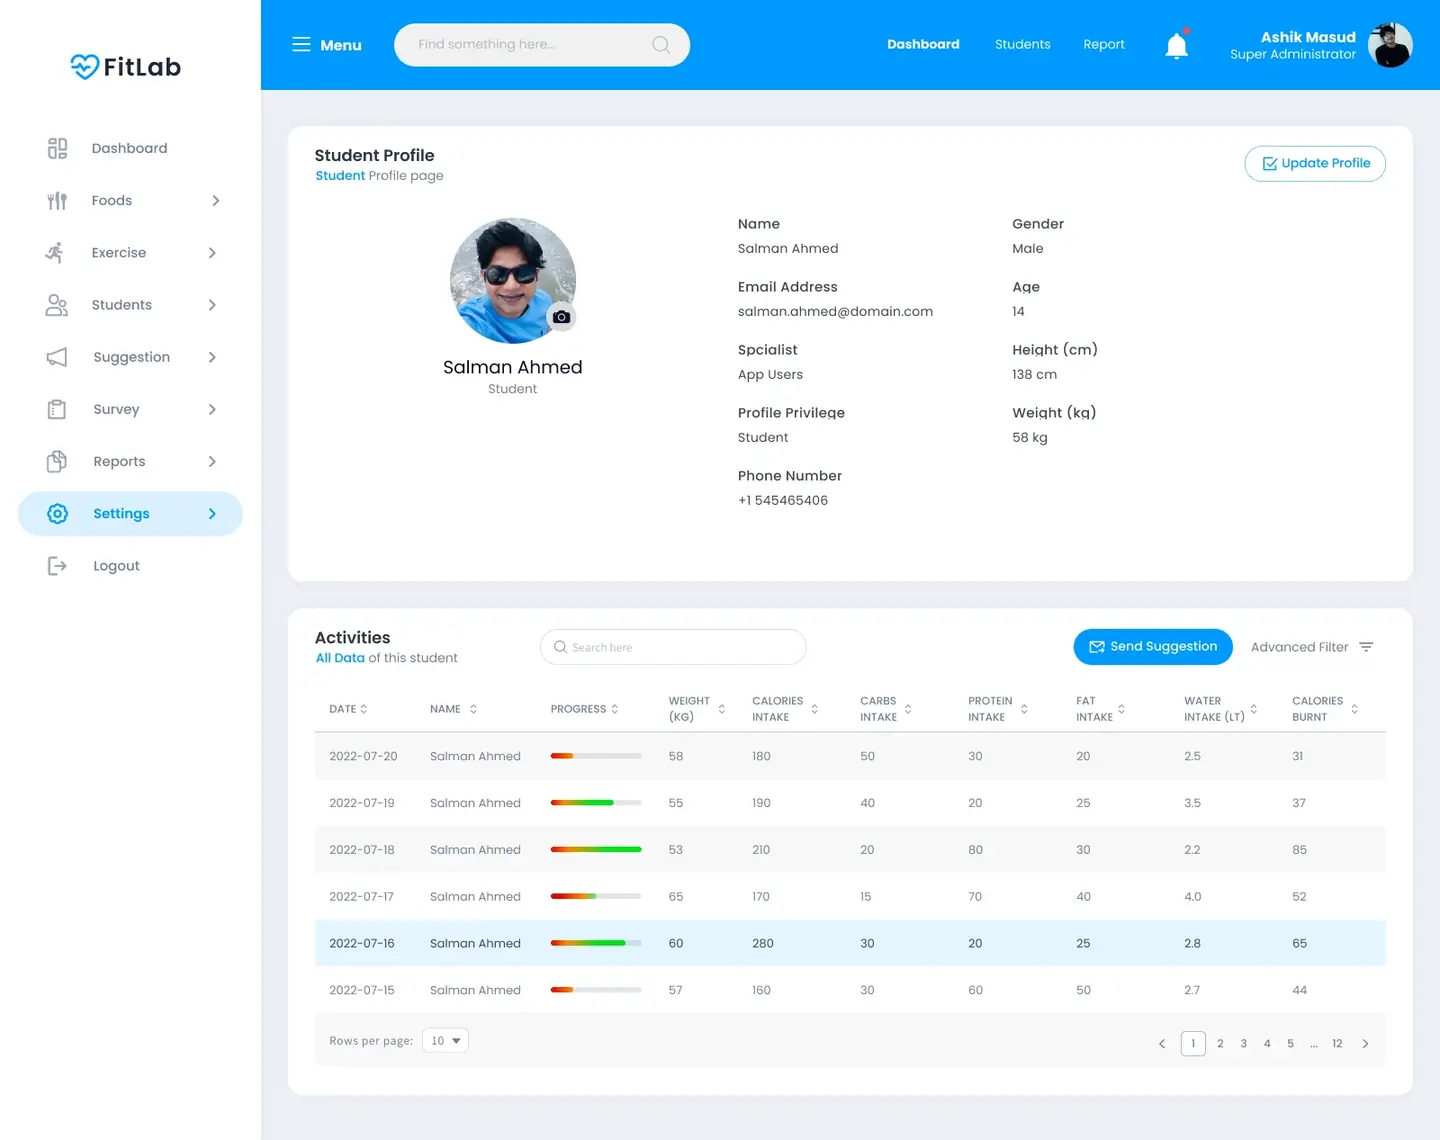Select Logout in the sidebar
The image size is (1440, 1140).
point(116,566)
